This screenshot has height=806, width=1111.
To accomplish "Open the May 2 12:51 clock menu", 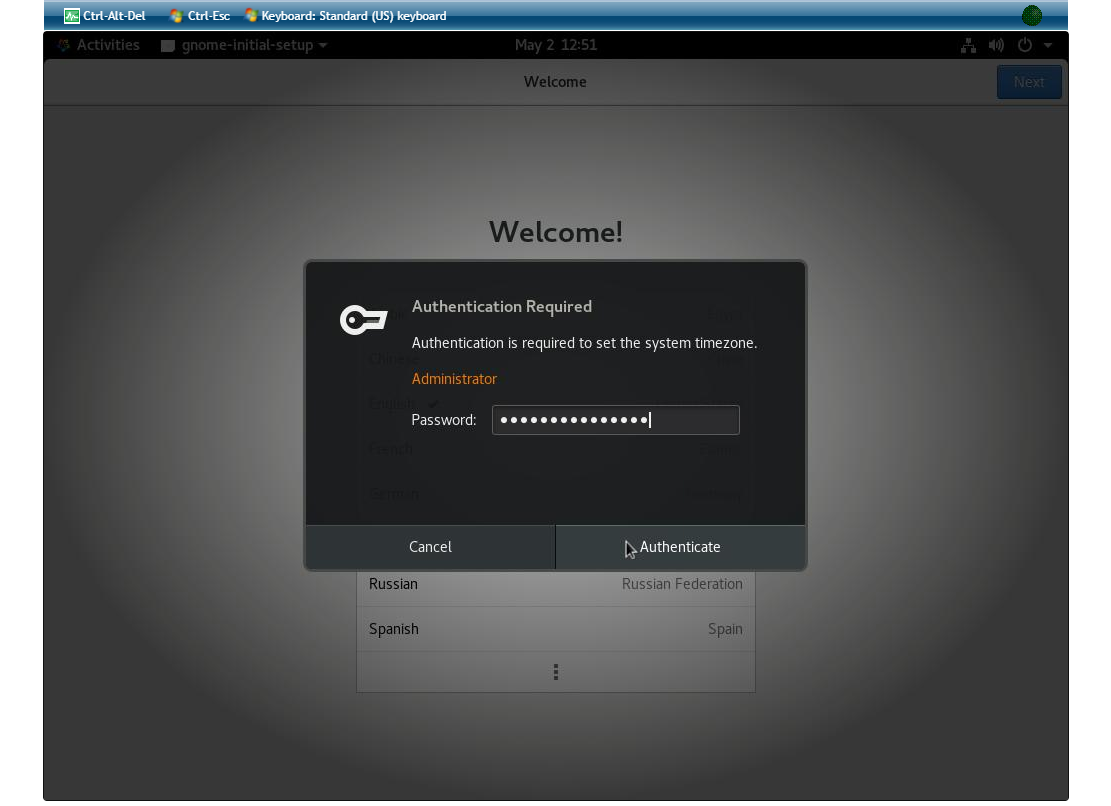I will coord(555,45).
